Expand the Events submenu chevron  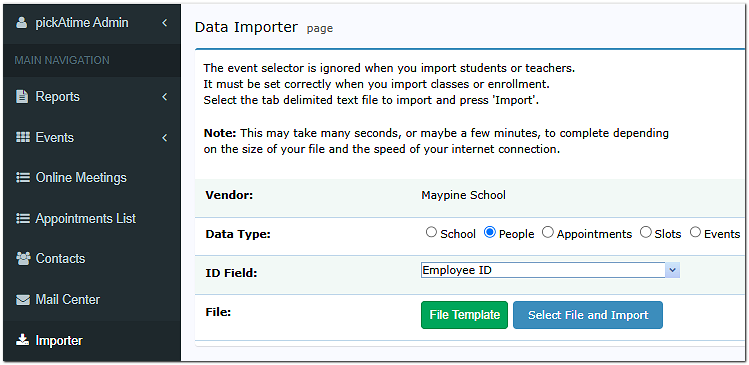[x=164, y=138]
